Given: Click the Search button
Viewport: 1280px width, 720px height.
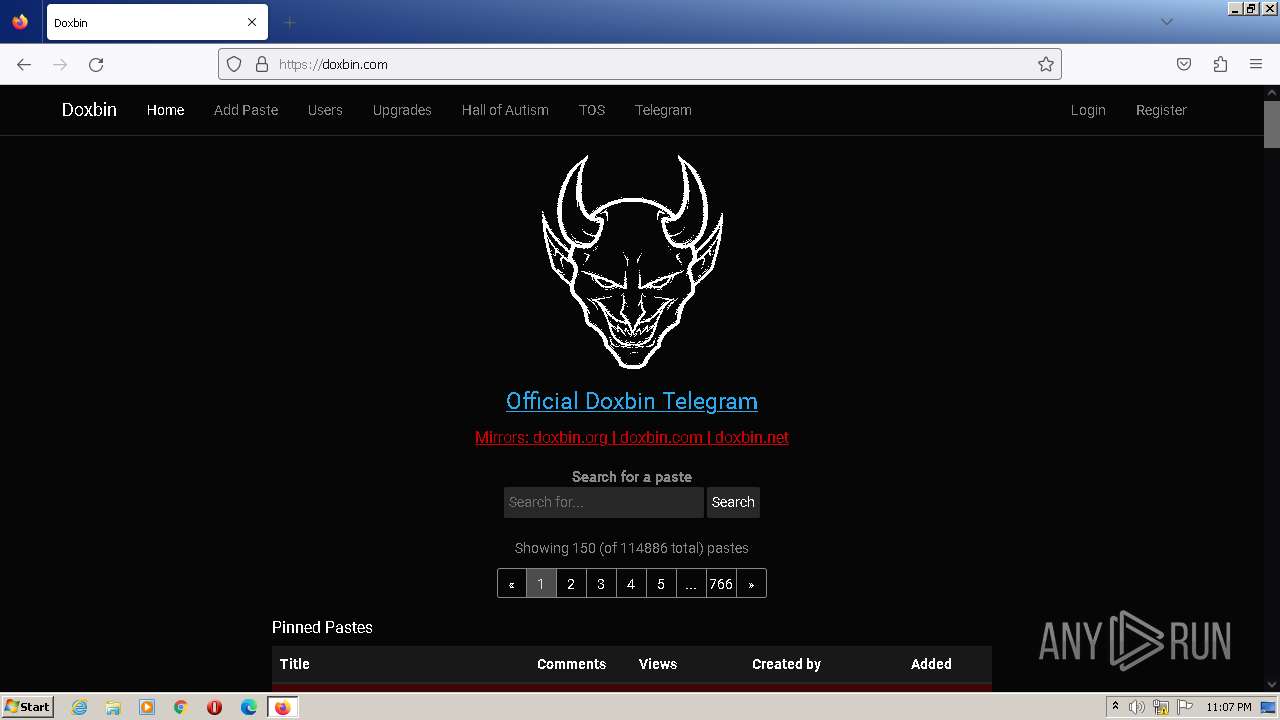Looking at the screenshot, I should pyautogui.click(x=733, y=502).
